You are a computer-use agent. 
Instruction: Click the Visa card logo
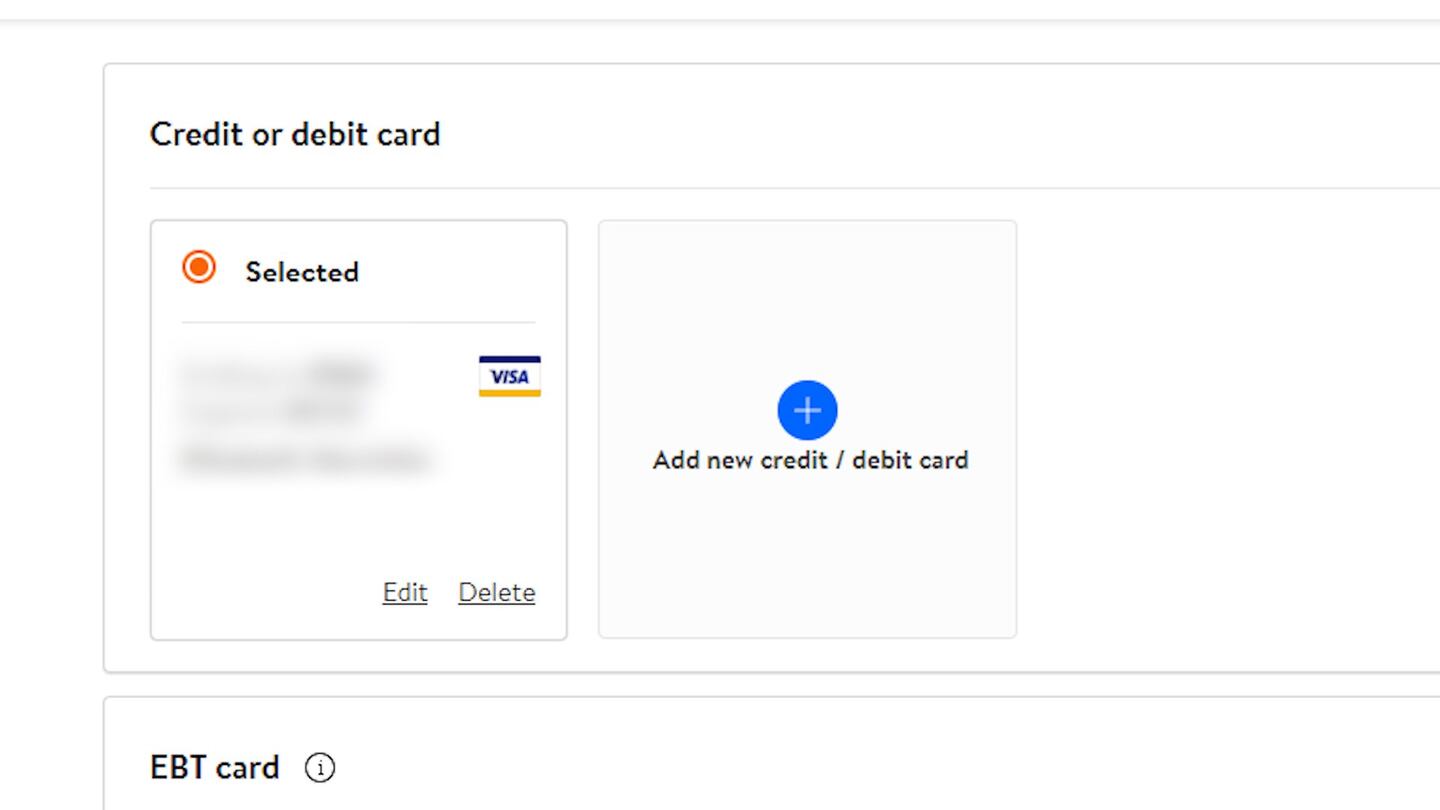point(510,377)
